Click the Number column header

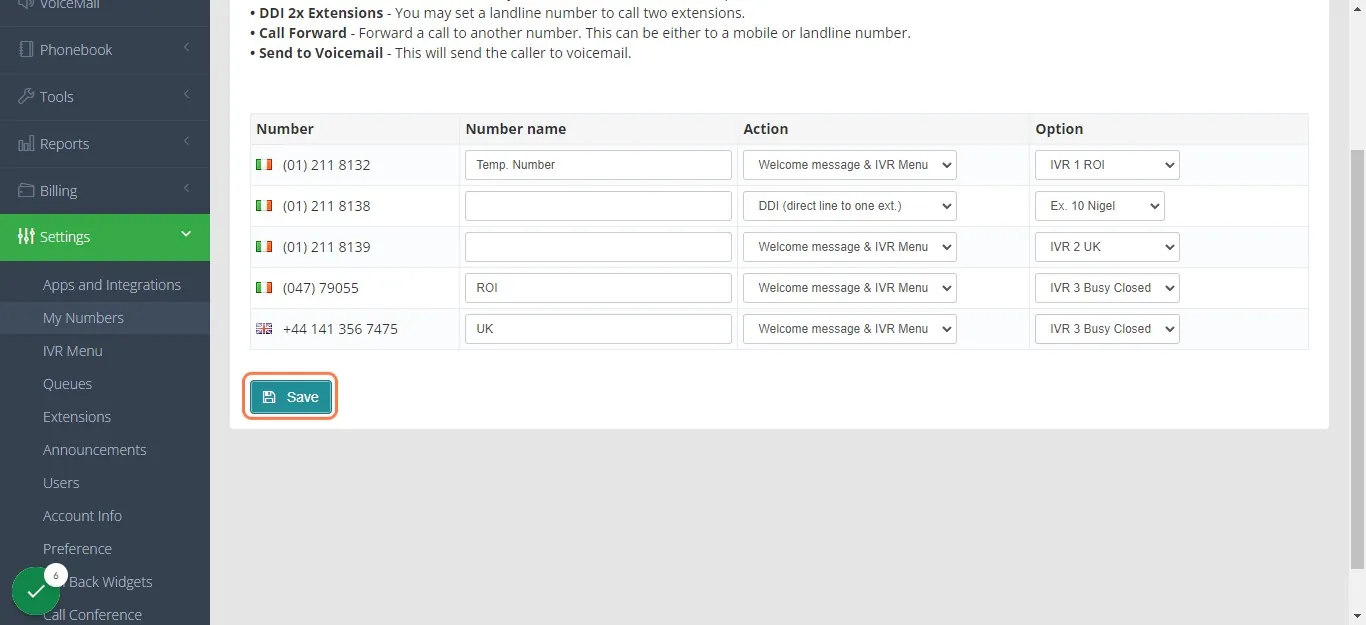tap(285, 129)
